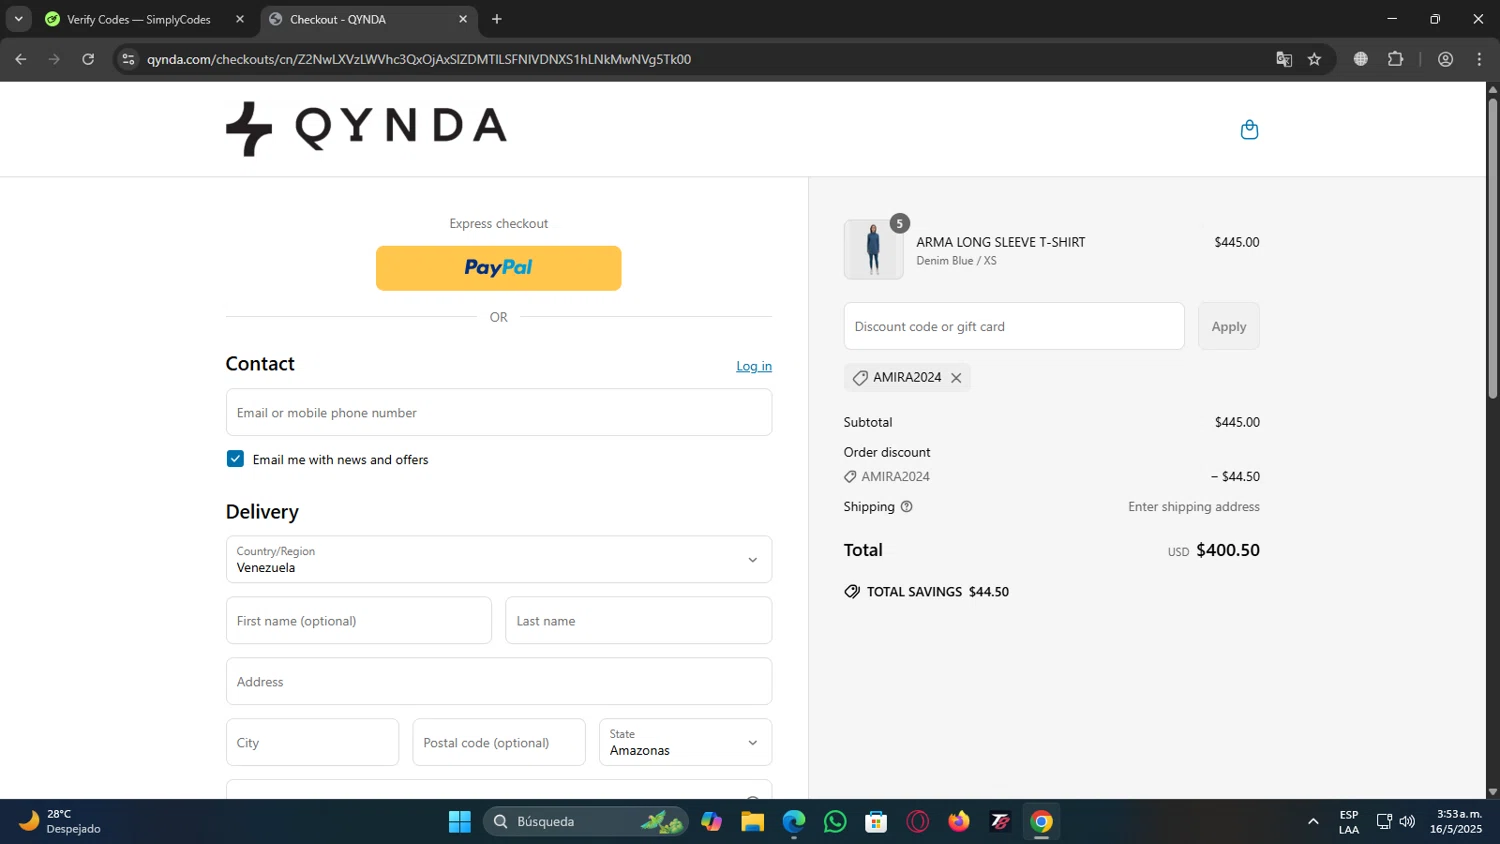Switch to the Verify Codes — SimplyCodes tab
Image resolution: width=1500 pixels, height=844 pixels.
[138, 19]
